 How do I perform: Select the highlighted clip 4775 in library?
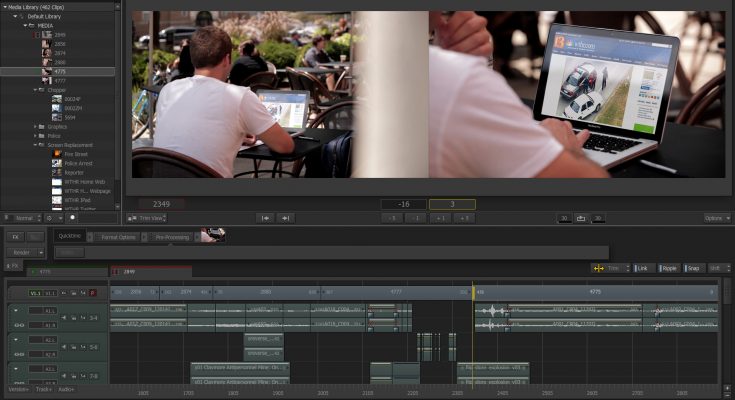pyautogui.click(x=57, y=72)
